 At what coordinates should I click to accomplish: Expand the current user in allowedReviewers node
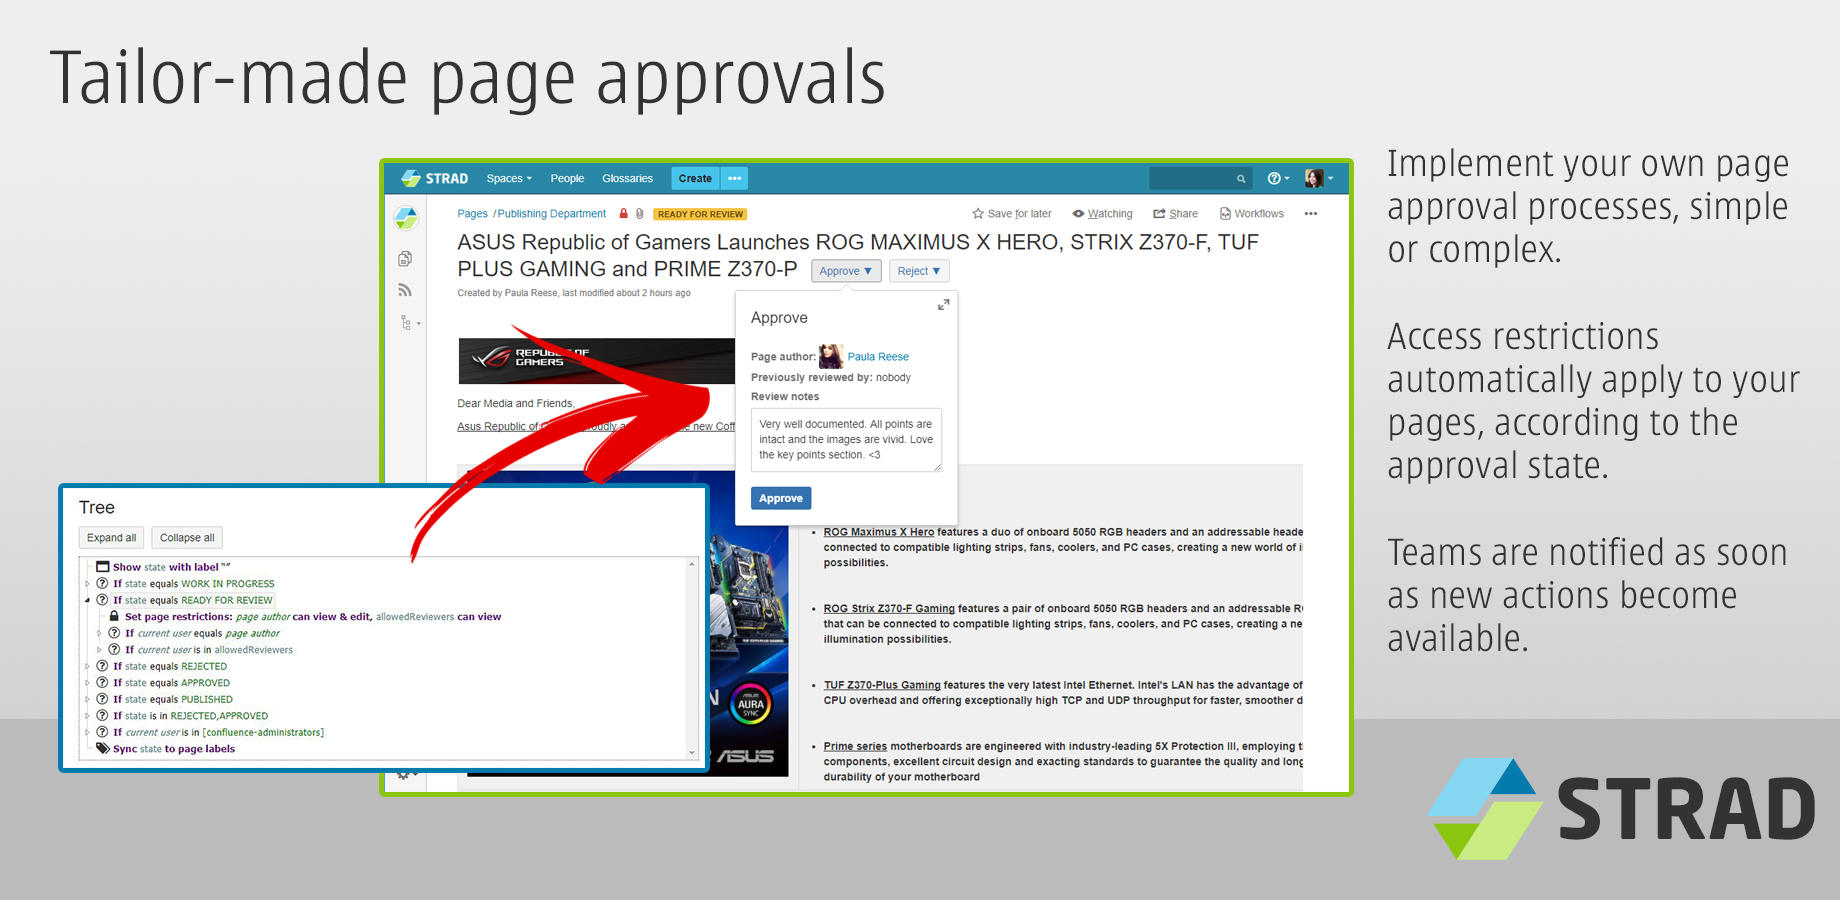[x=99, y=650]
